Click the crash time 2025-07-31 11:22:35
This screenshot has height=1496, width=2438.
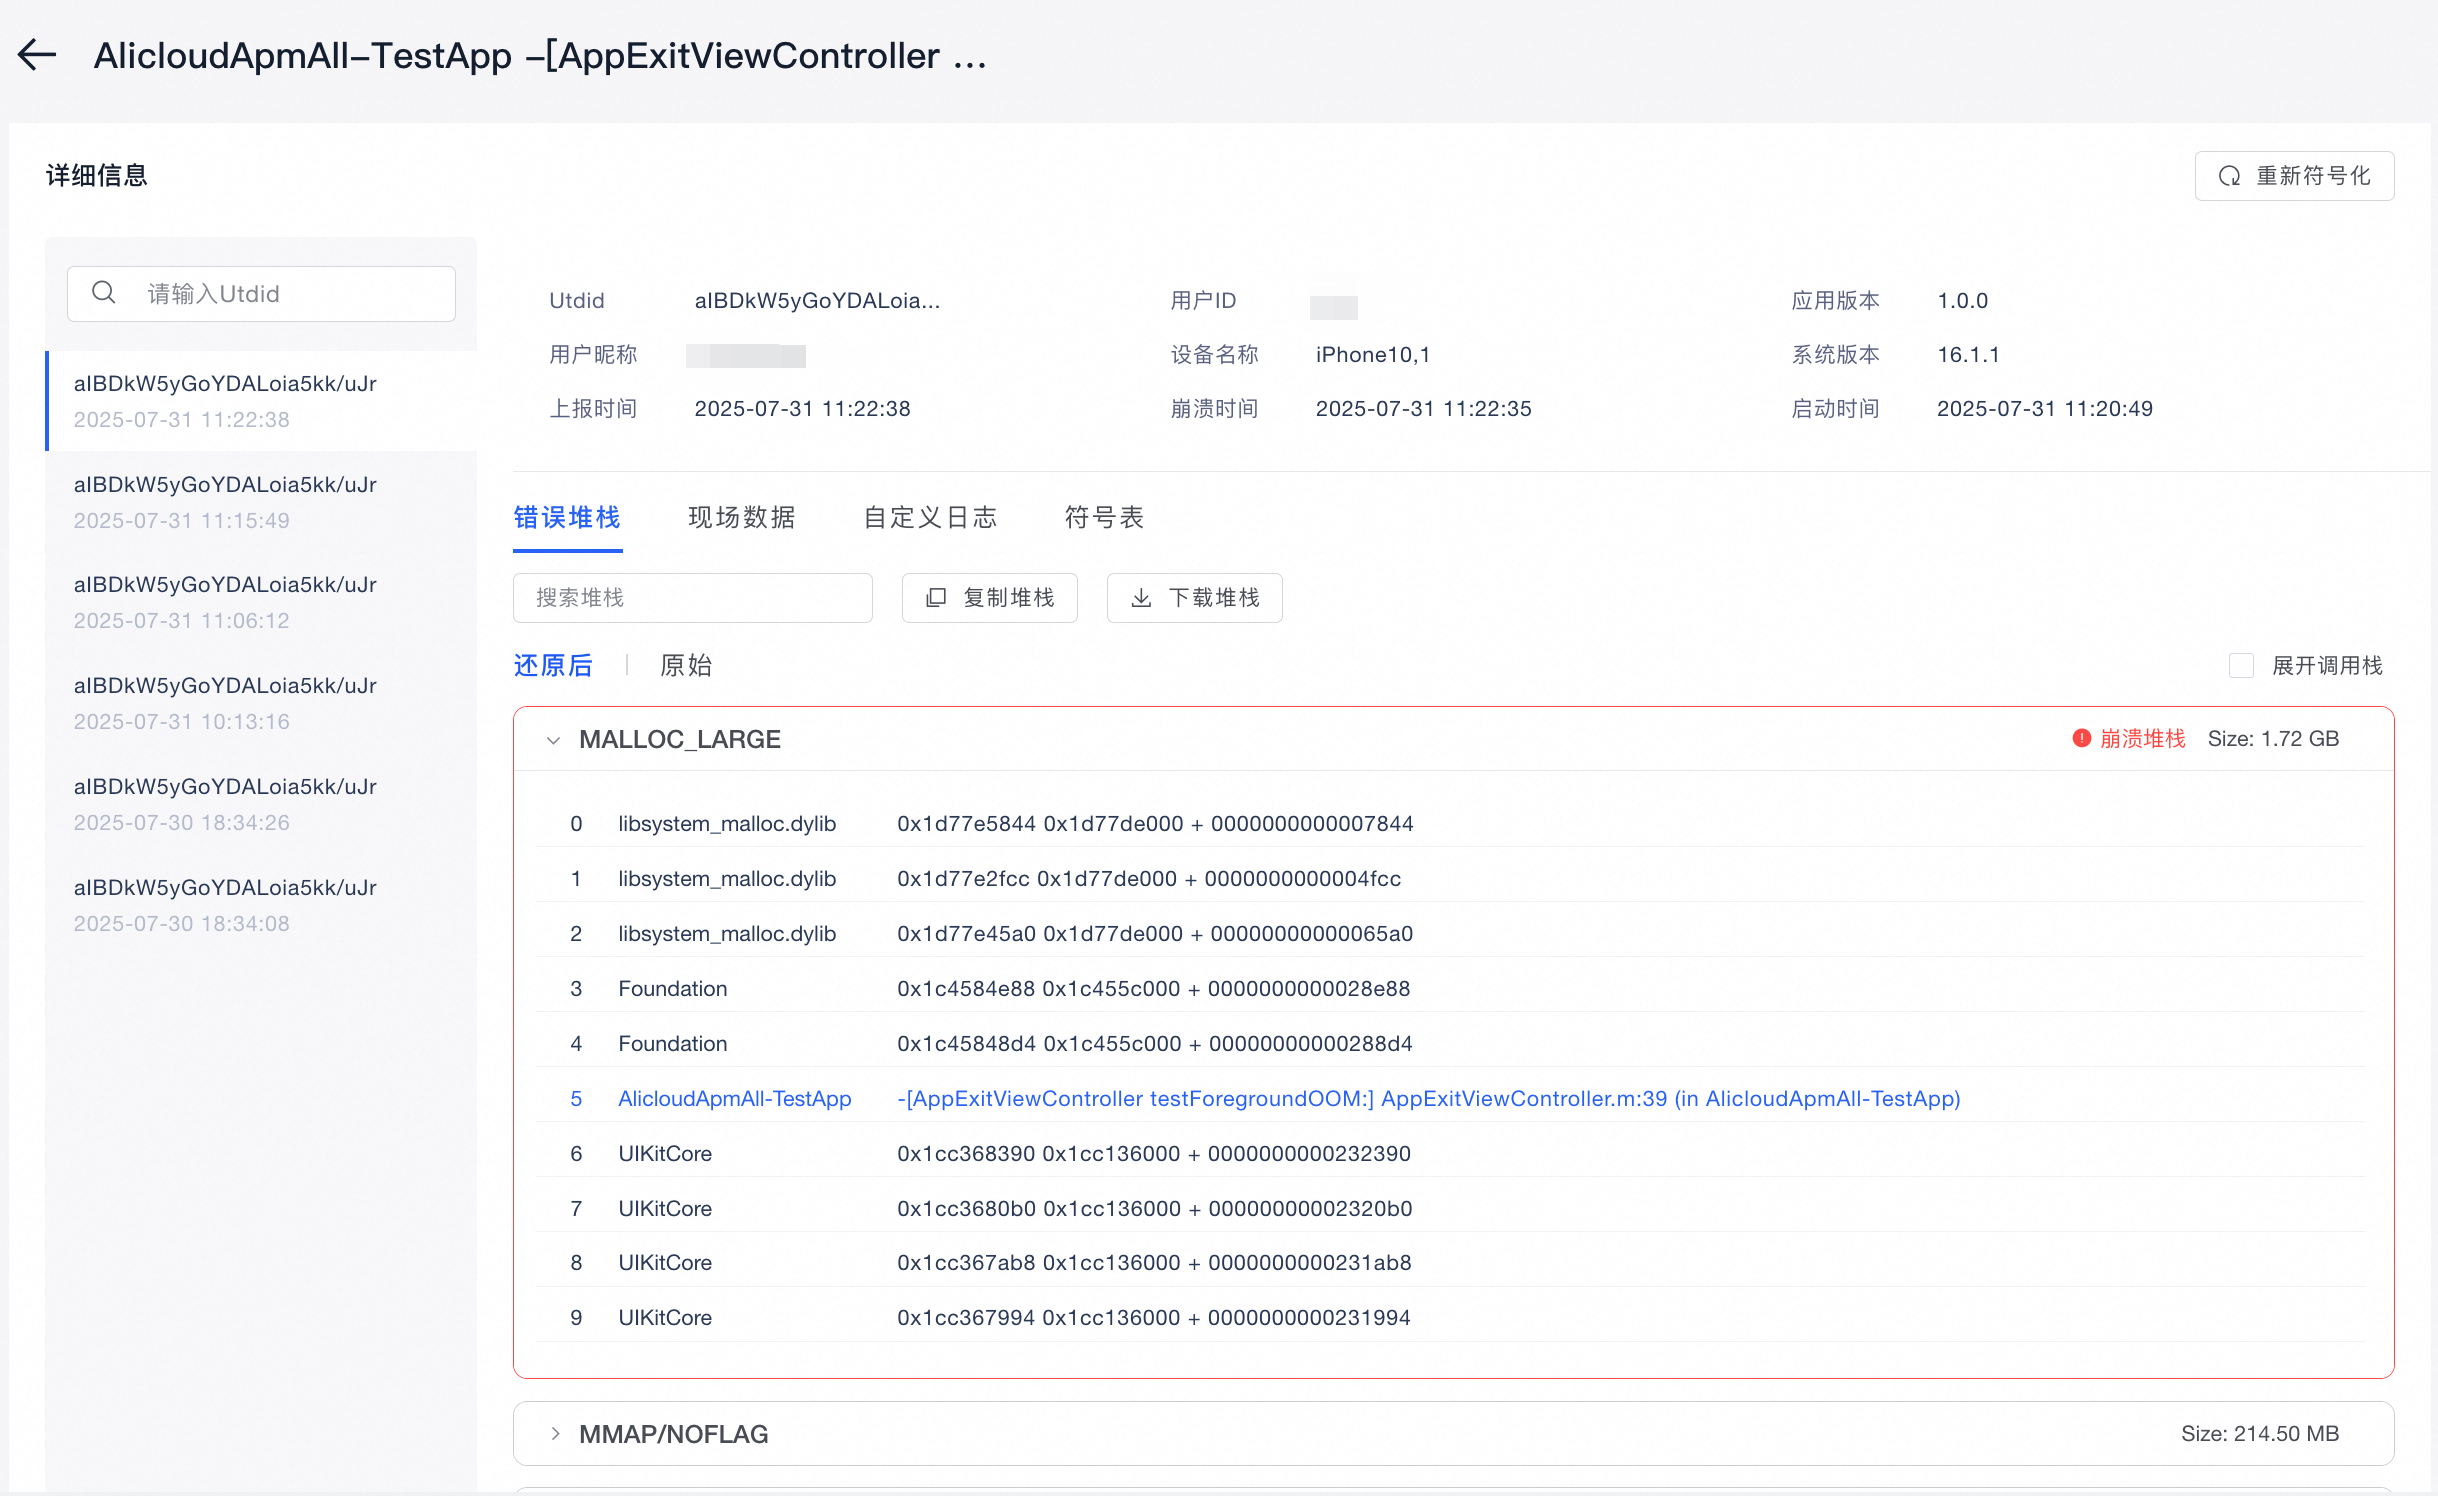tap(1423, 408)
